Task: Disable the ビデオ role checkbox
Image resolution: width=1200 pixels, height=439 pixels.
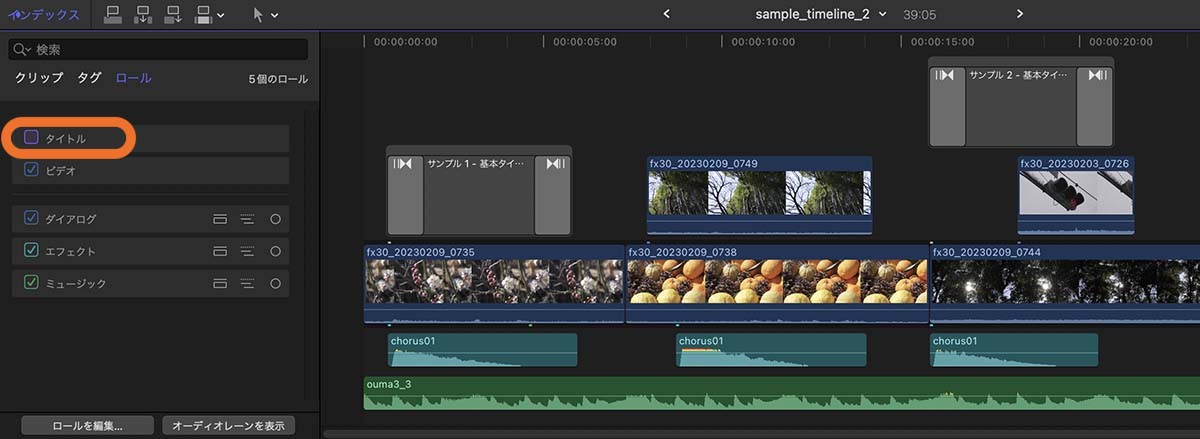Action: [31, 170]
